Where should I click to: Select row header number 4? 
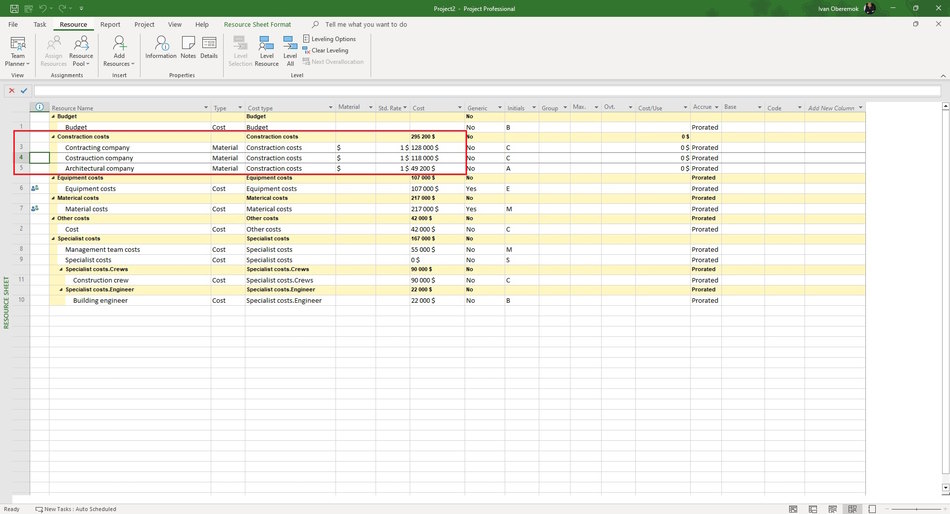[x=21, y=158]
